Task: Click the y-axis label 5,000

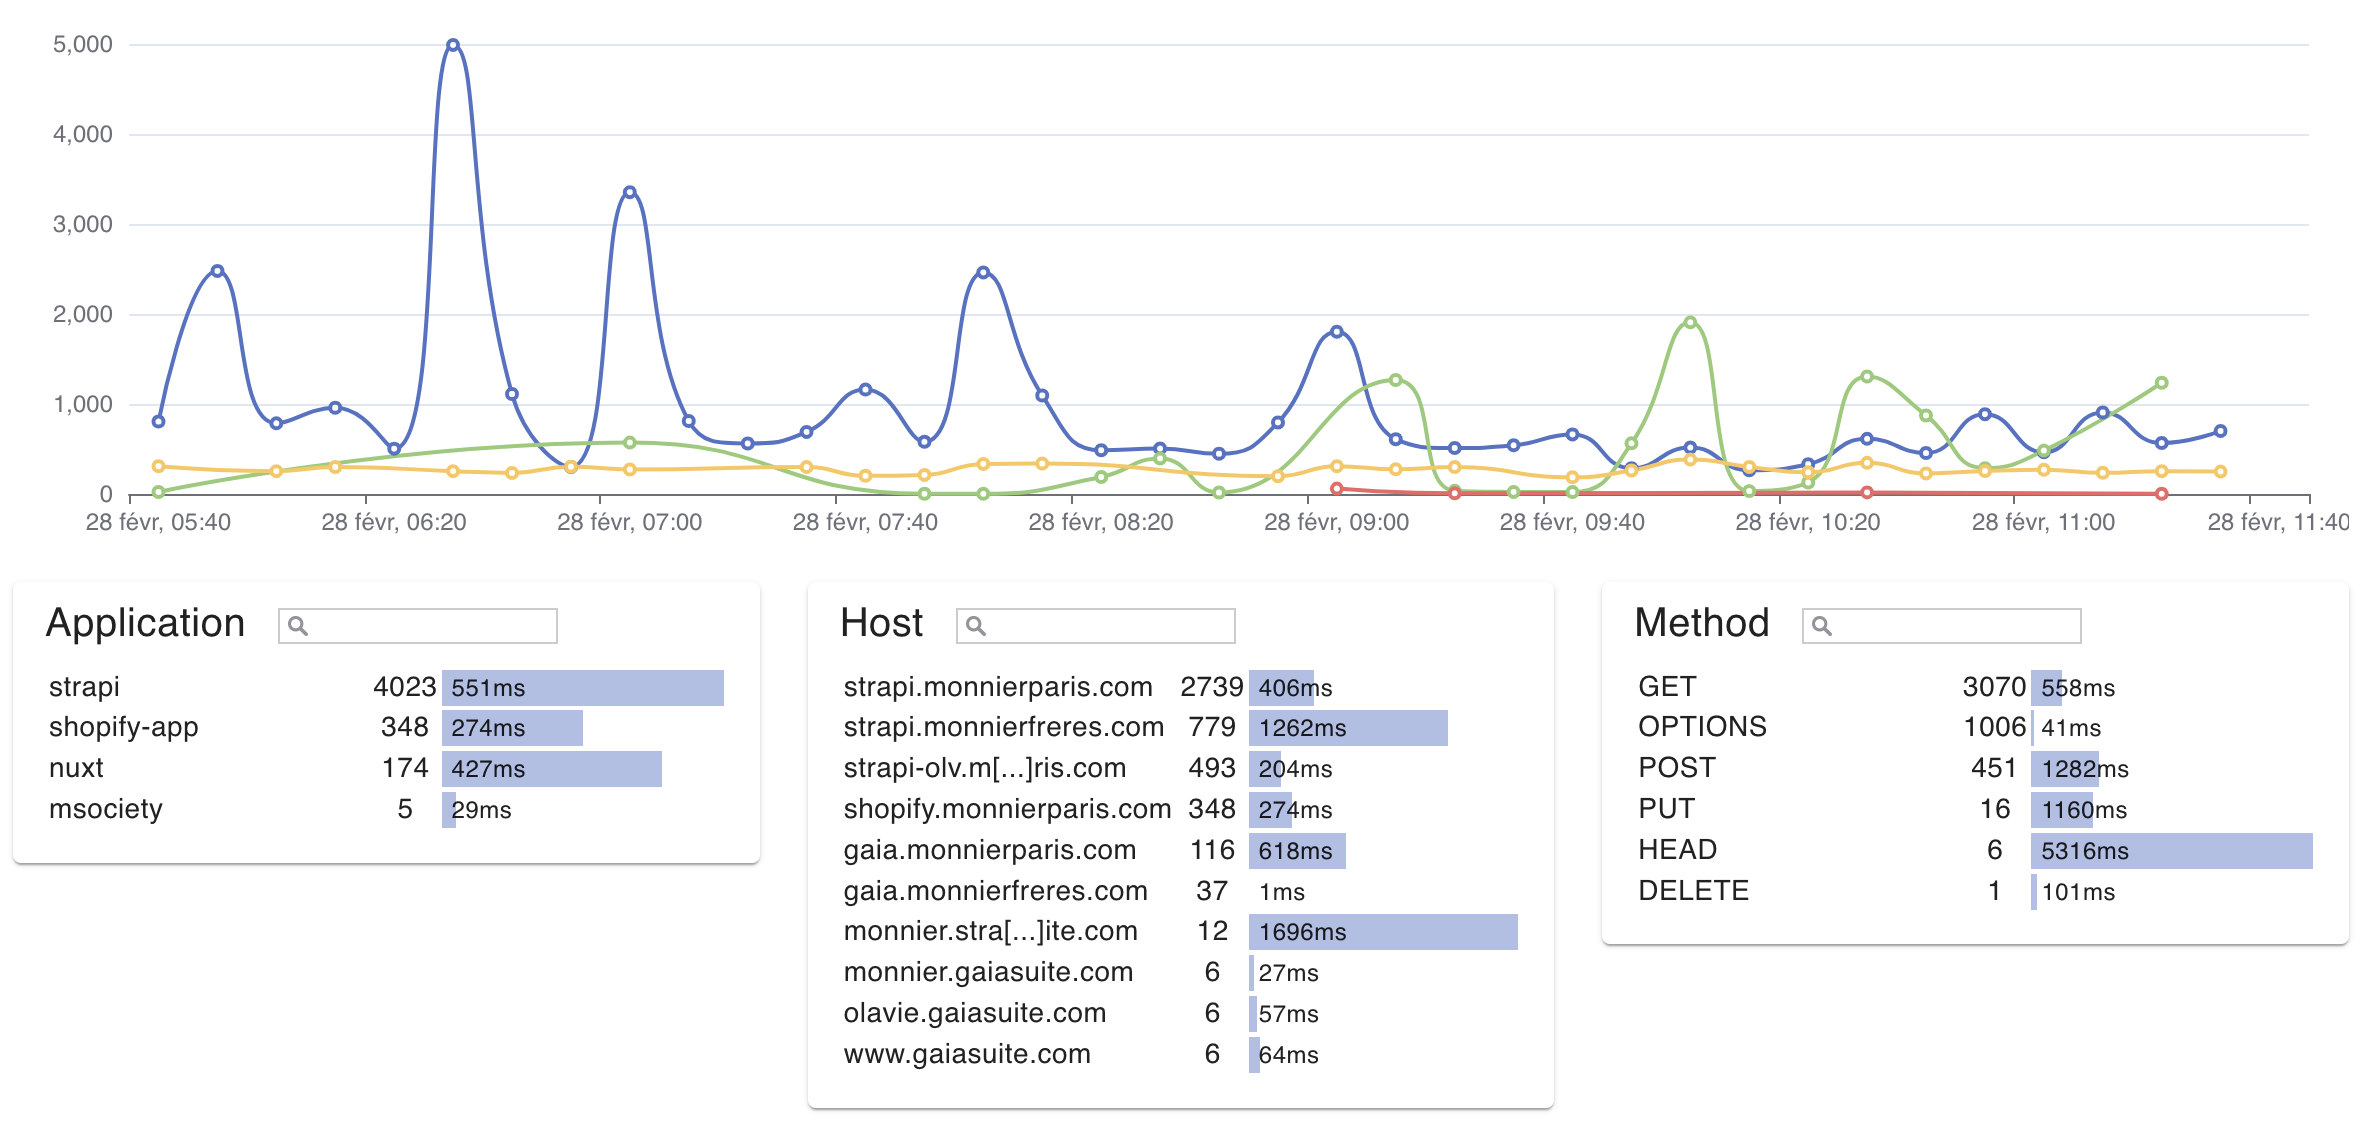Action: tap(83, 44)
